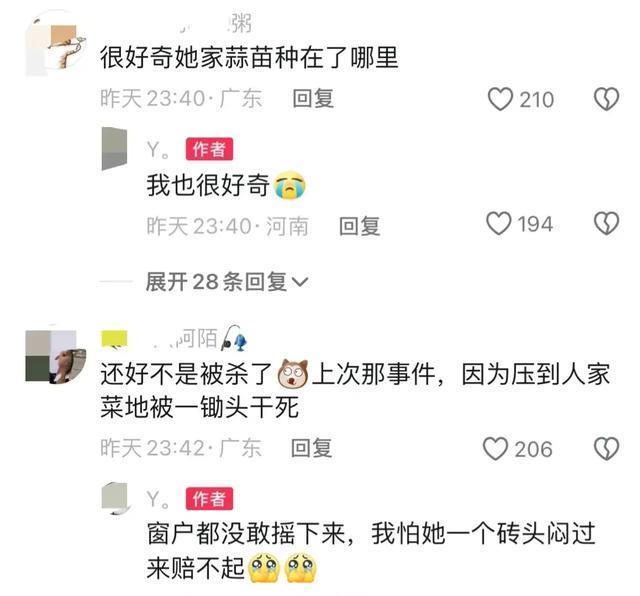Open author Y。avatar in first reply
Screen dimensions: 640x596
[114, 149]
